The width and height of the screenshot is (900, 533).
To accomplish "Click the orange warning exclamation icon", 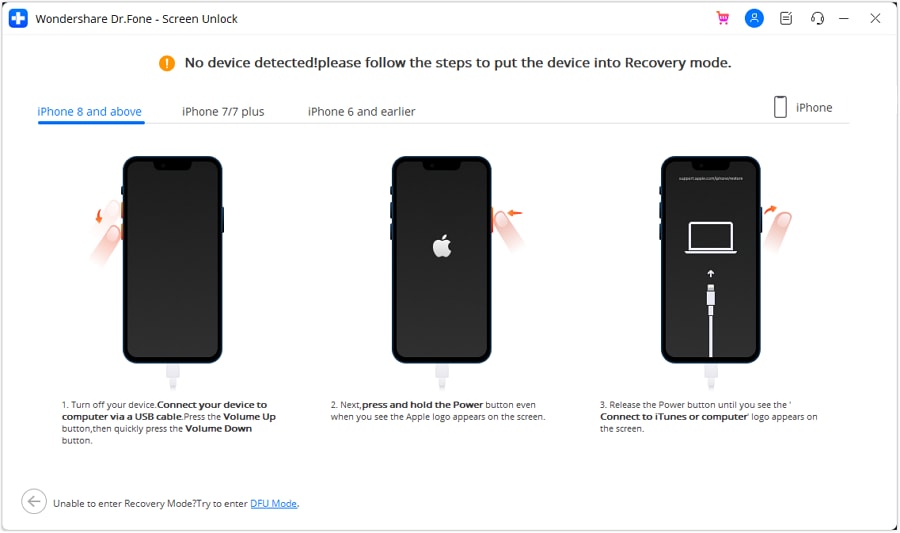I will (x=167, y=63).
